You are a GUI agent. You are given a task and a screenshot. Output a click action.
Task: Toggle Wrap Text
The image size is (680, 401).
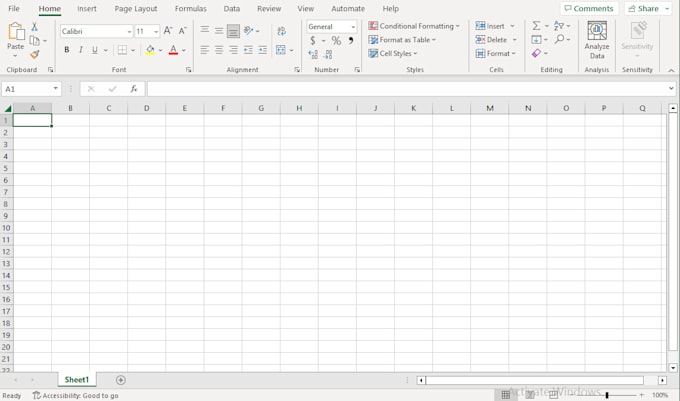click(x=281, y=30)
